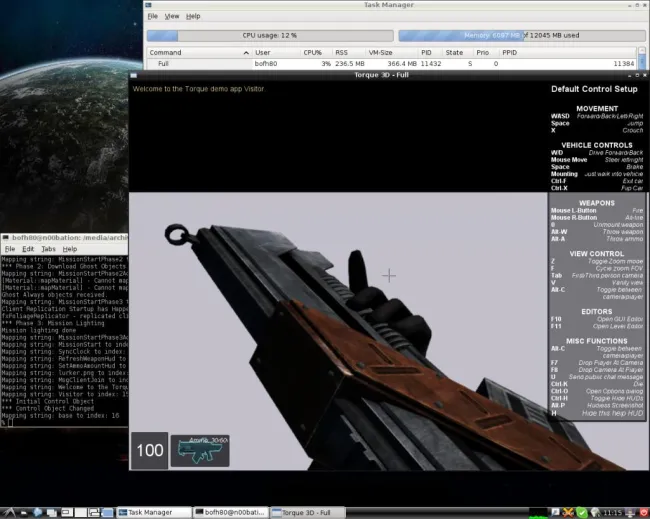Open the Help menu in Task Manager
Image resolution: width=650 pixels, height=519 pixels.
[x=193, y=17]
